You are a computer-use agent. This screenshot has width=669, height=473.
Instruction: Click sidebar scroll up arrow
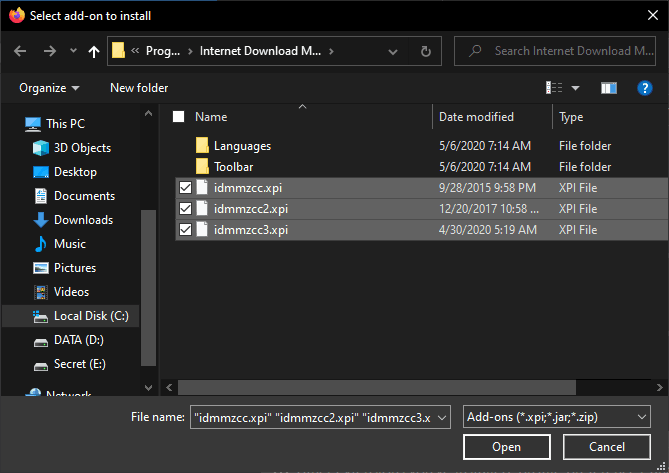[148, 113]
